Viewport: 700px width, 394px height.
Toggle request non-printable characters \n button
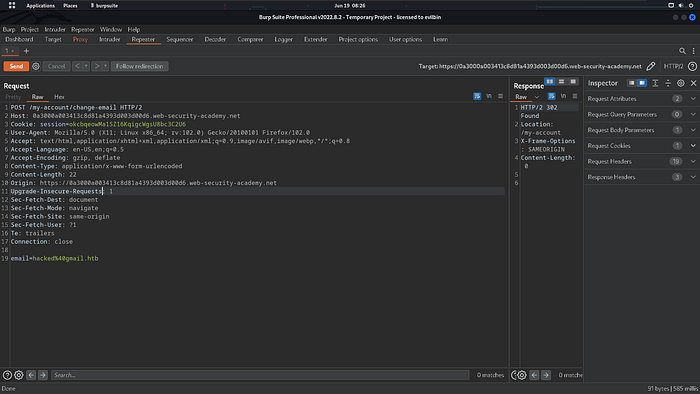pos(489,96)
